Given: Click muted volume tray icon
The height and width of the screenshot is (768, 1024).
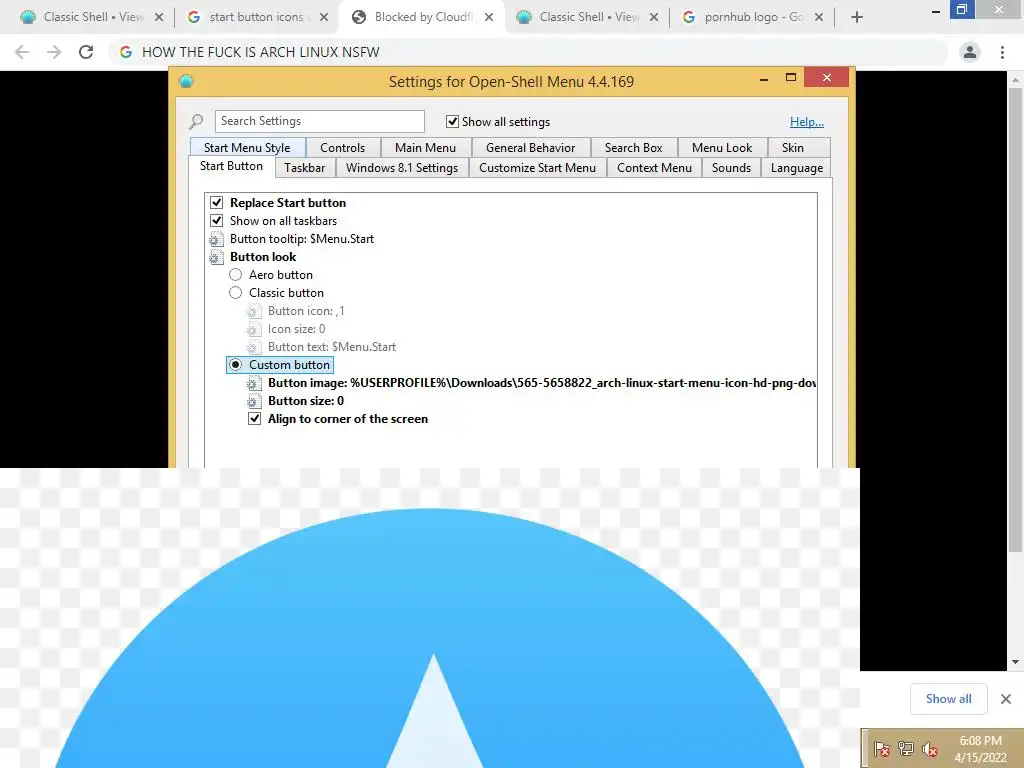Looking at the screenshot, I should [x=930, y=749].
